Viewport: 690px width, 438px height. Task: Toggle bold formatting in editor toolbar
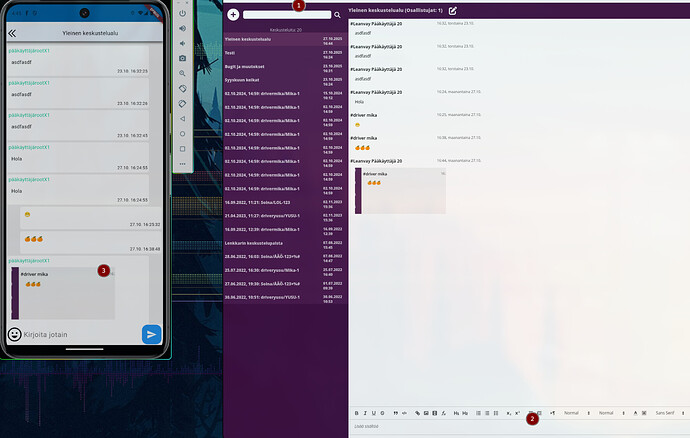point(357,413)
